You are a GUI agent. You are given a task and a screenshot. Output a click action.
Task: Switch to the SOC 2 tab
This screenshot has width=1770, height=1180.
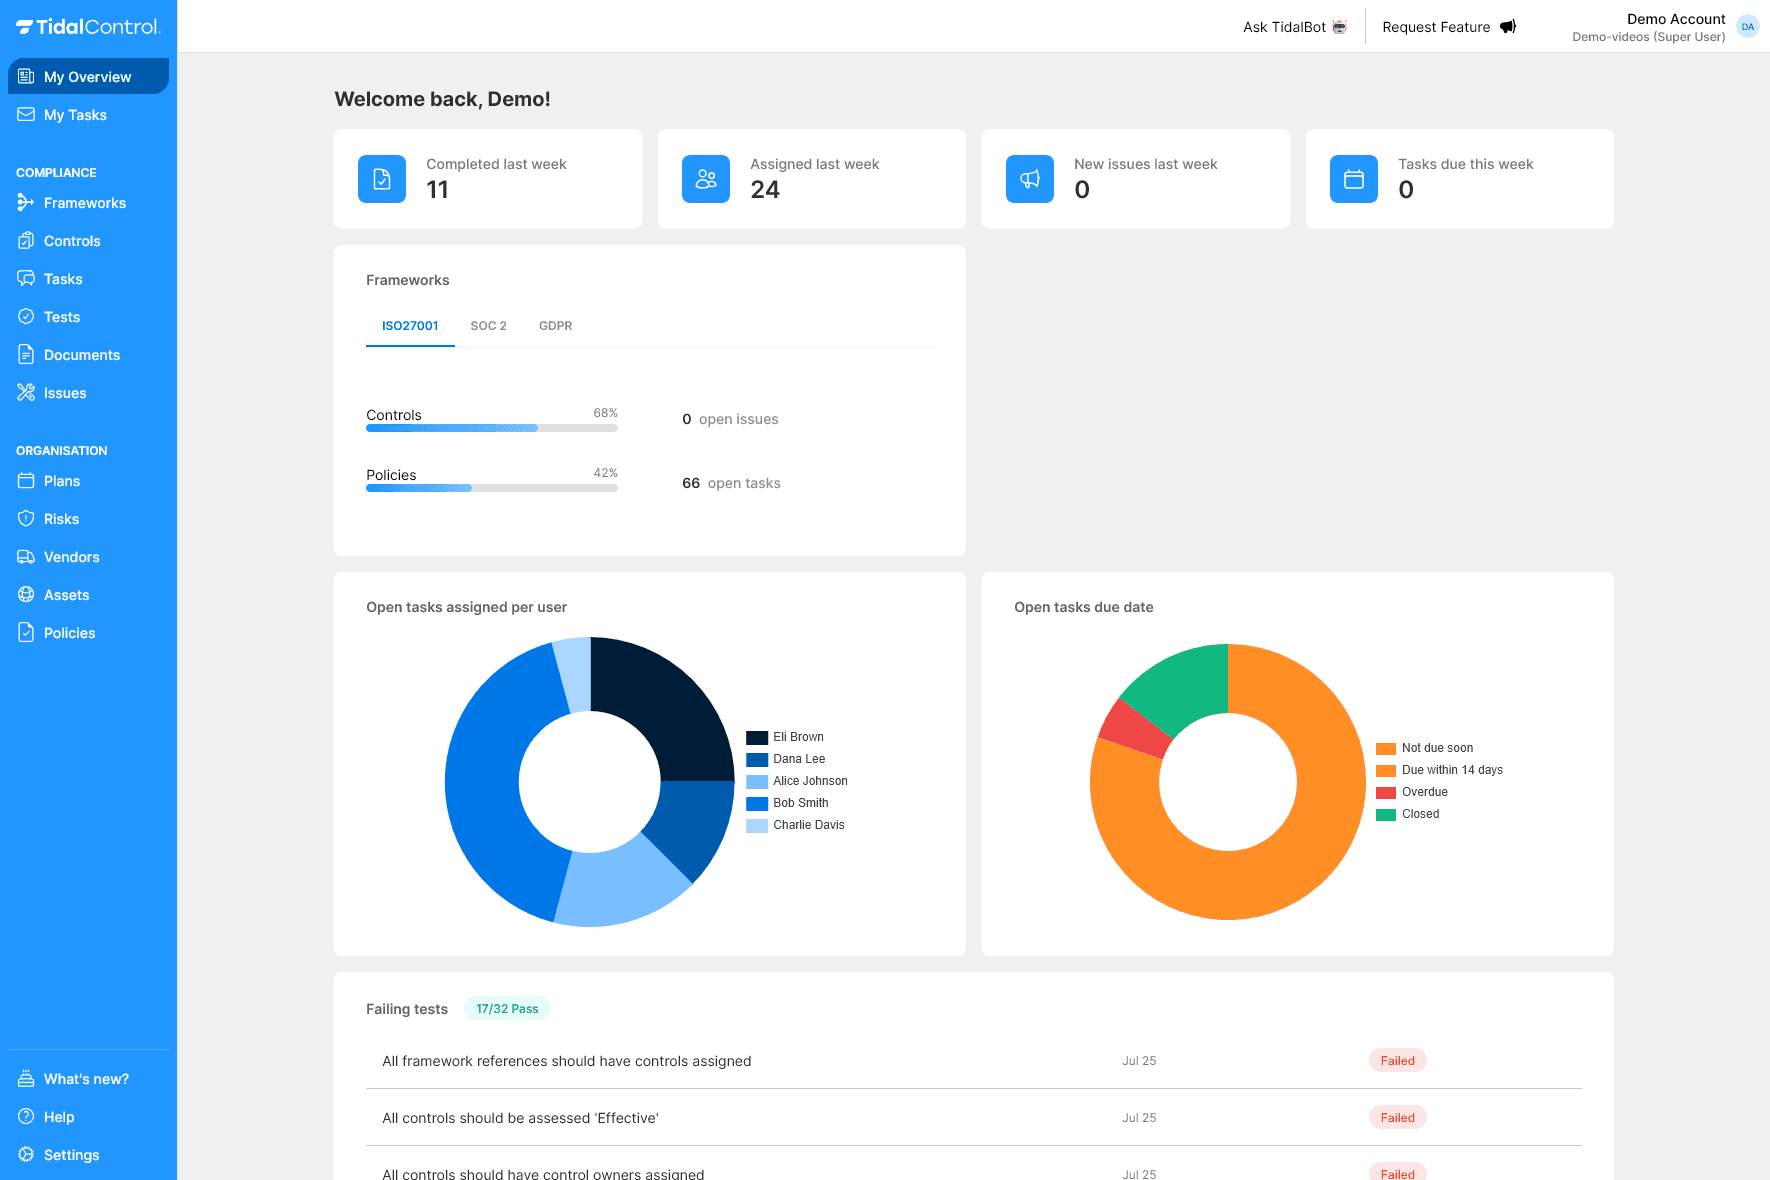coord(488,325)
